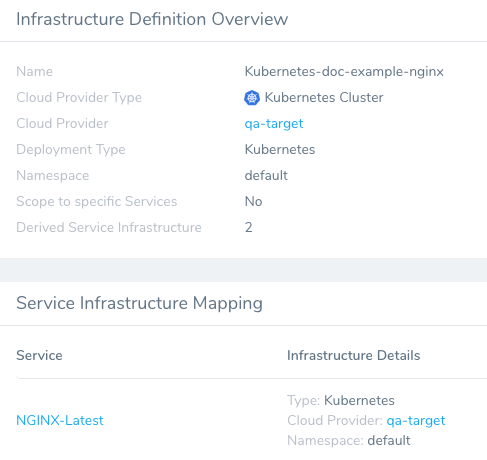The width and height of the screenshot is (487, 460).
Task: Click the default Namespace value in overview
Action: [x=266, y=175]
